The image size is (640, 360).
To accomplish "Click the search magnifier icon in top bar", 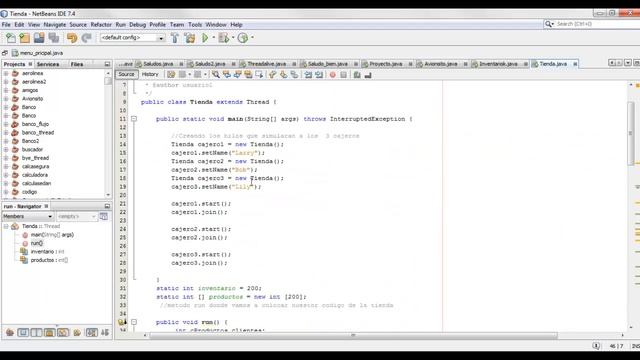I will click(x=549, y=24).
